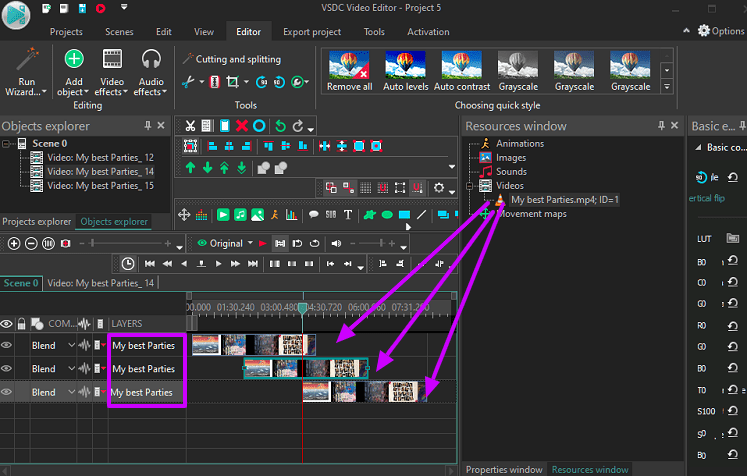Add a green audio object icon
747x476 pixels.
(240, 215)
